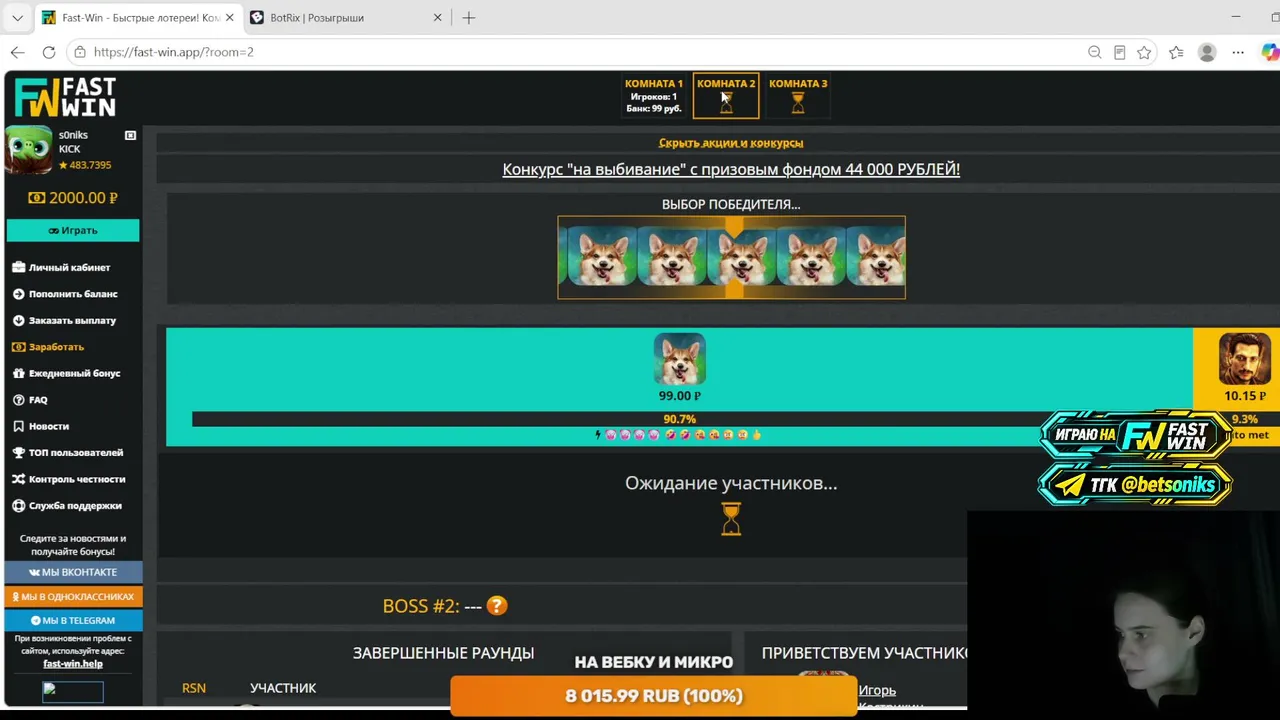
Task: Switch to the Комната 3 room tab
Action: 798,96
